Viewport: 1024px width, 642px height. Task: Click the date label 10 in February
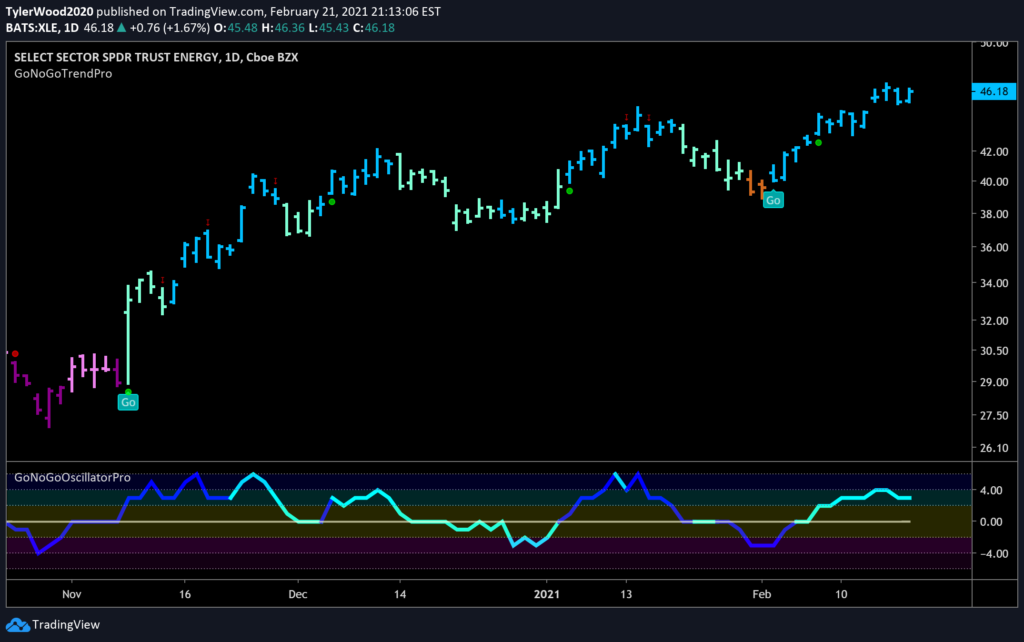coord(841,594)
